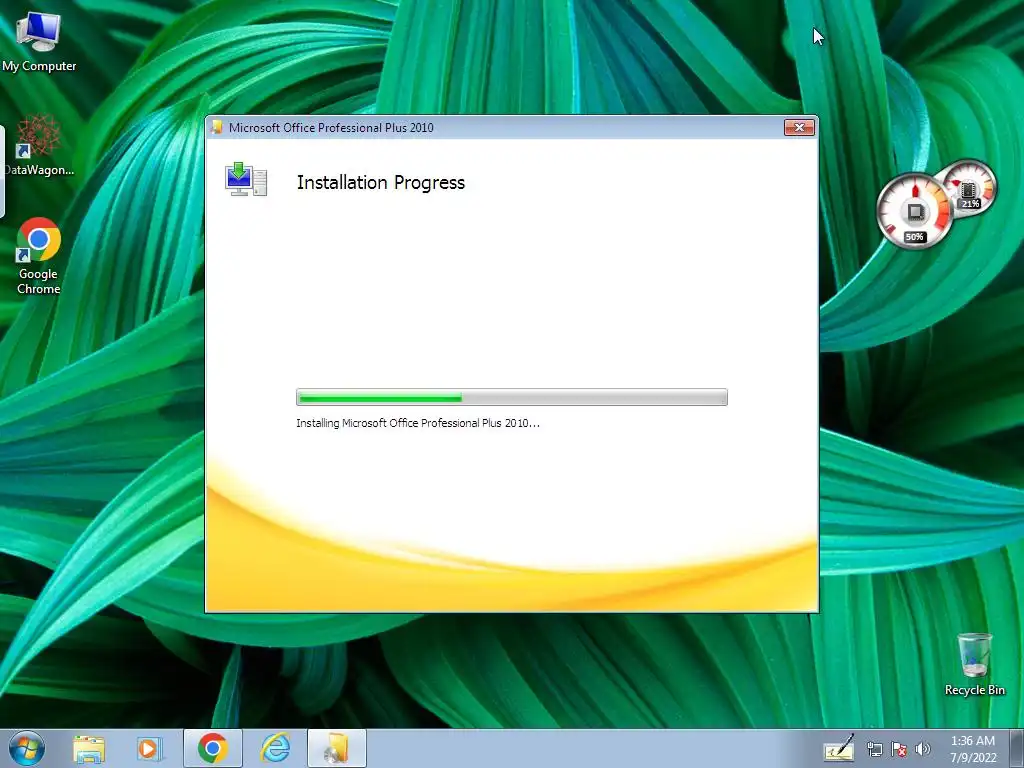Click the memory usage gadget showing 21%
The width and height of the screenshot is (1024, 768).
pos(970,189)
